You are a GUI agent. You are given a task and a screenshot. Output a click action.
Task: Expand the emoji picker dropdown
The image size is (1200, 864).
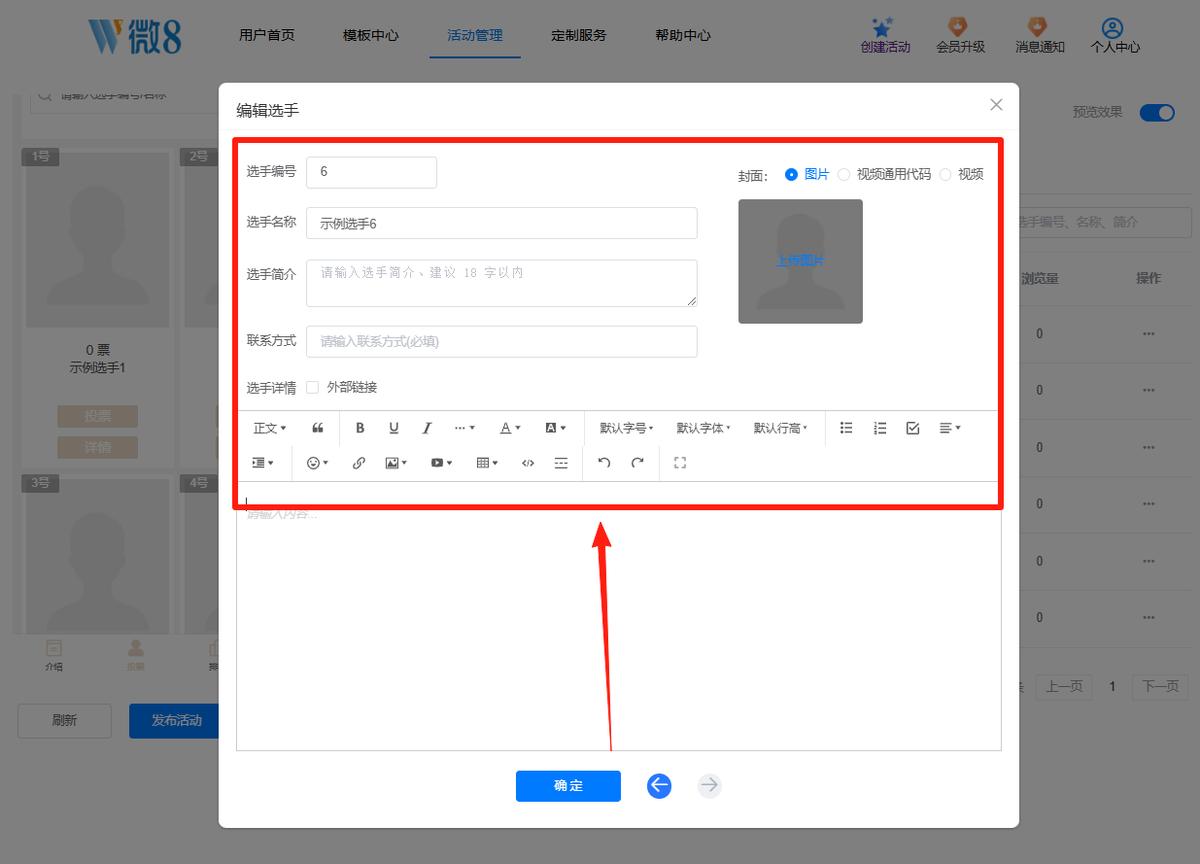[x=318, y=463]
